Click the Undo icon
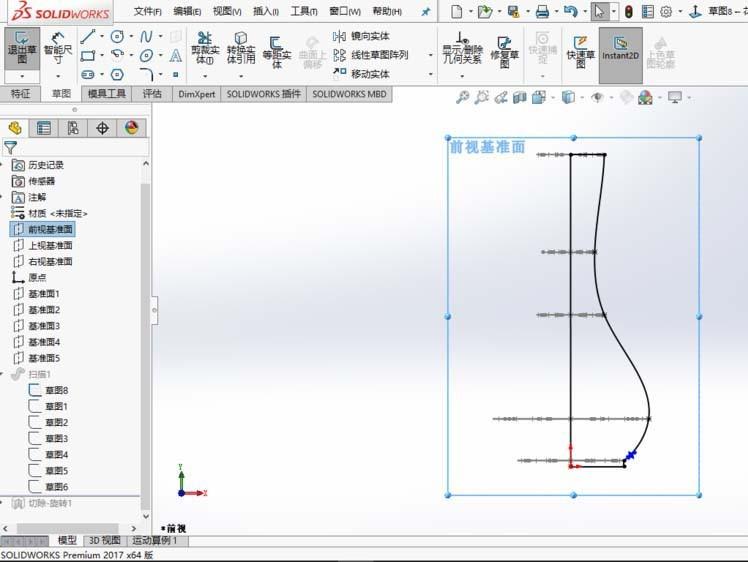748x562 pixels. point(571,11)
